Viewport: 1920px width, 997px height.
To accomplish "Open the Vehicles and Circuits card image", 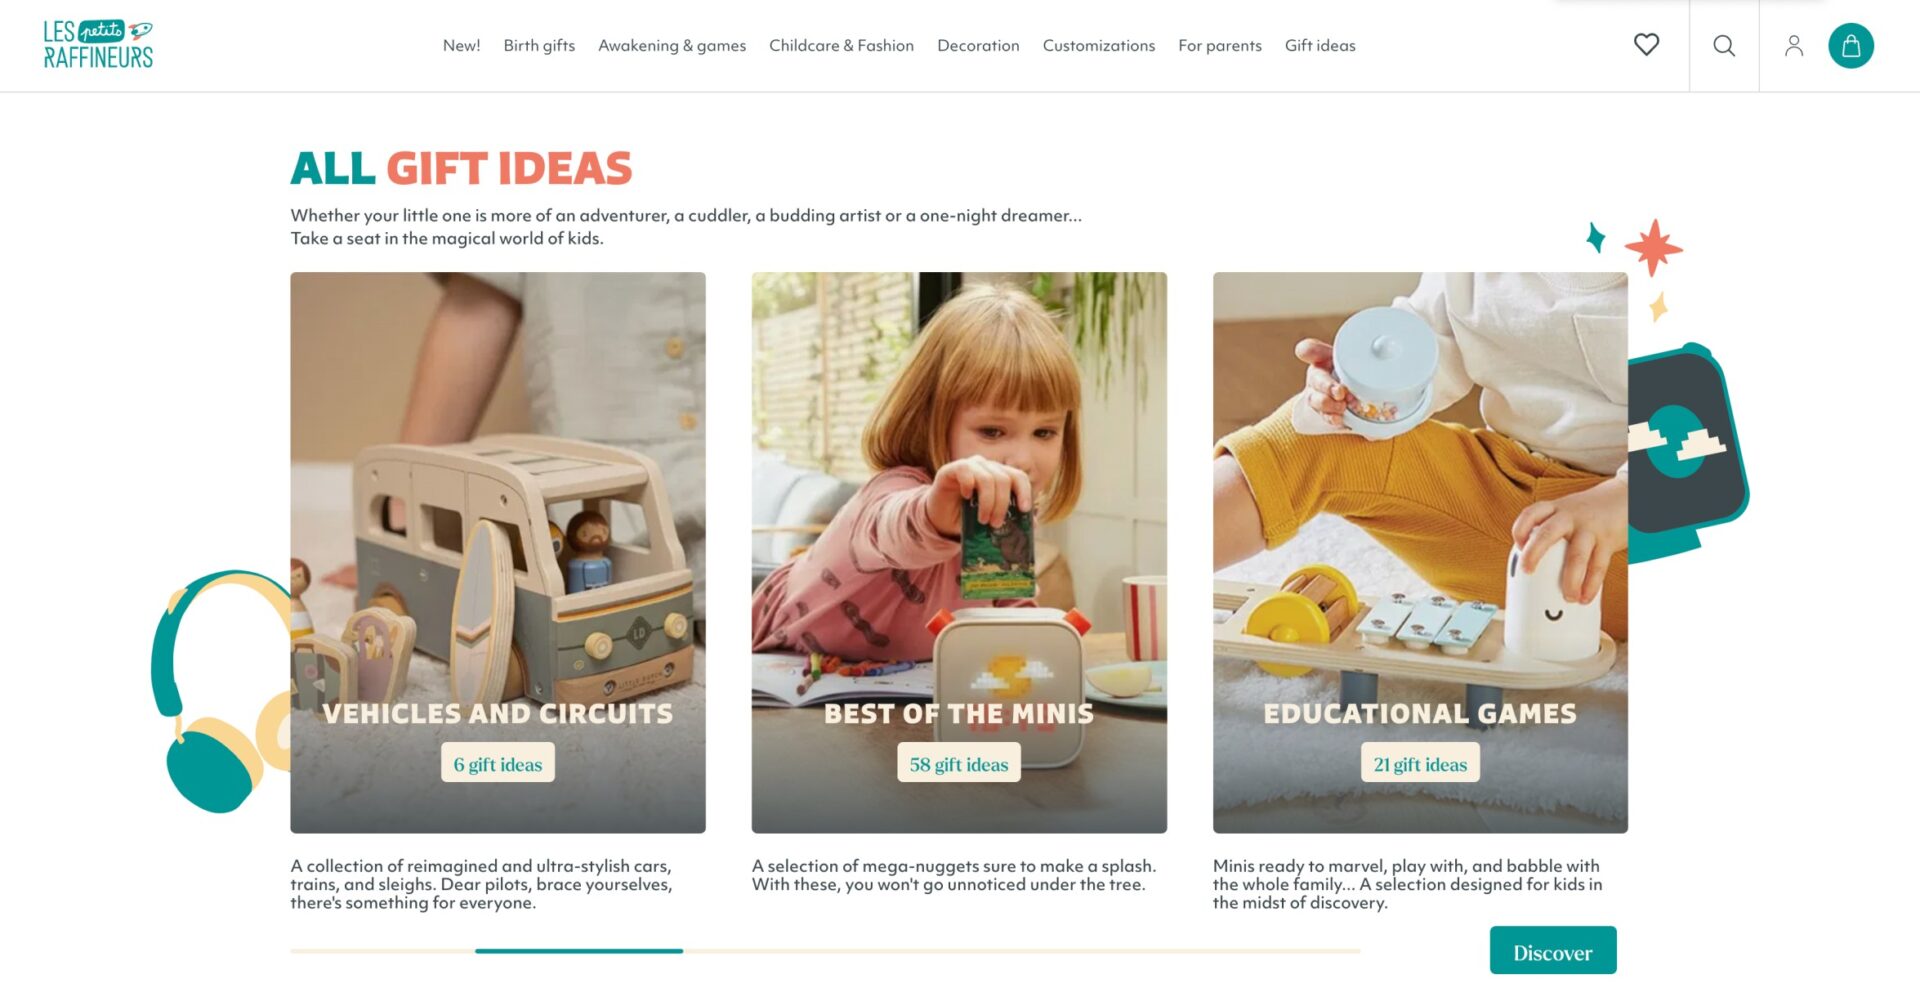I will pos(498,552).
